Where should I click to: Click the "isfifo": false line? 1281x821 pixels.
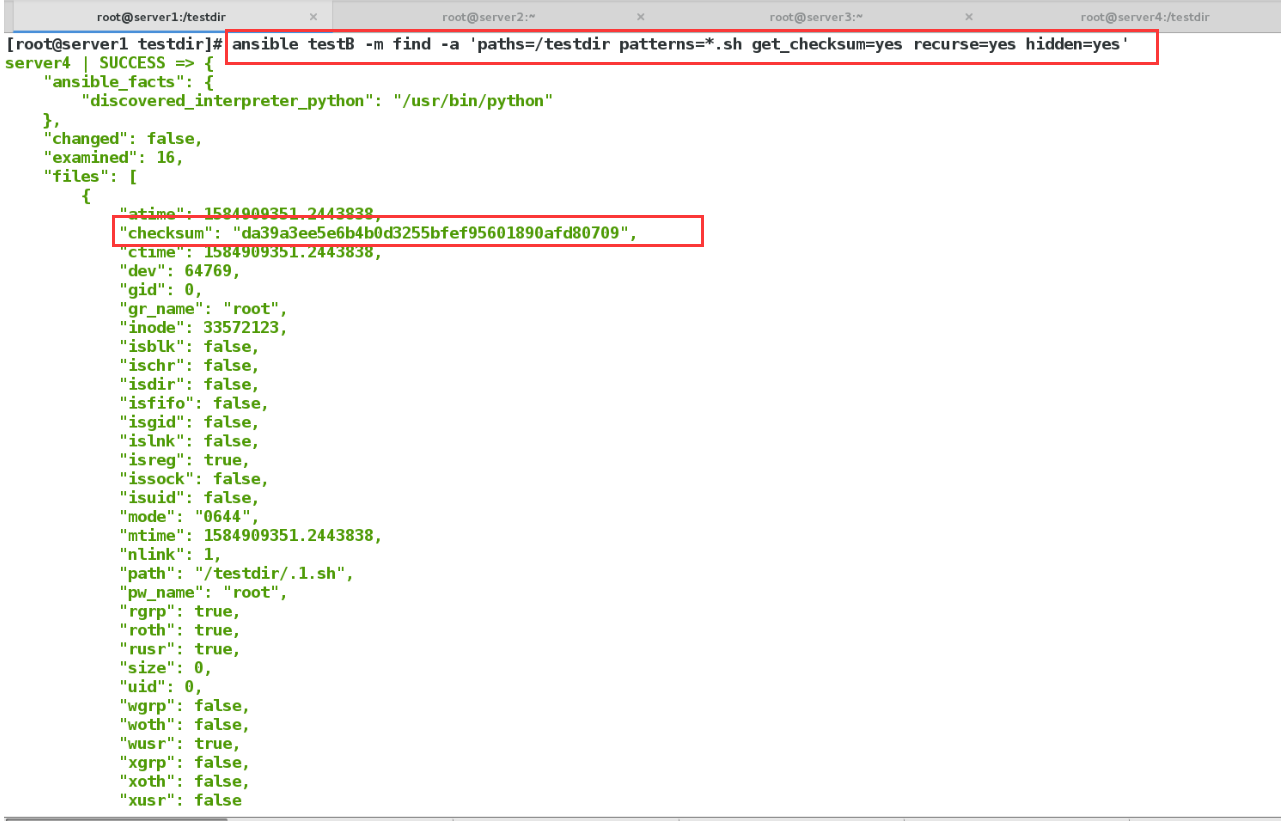(x=193, y=403)
